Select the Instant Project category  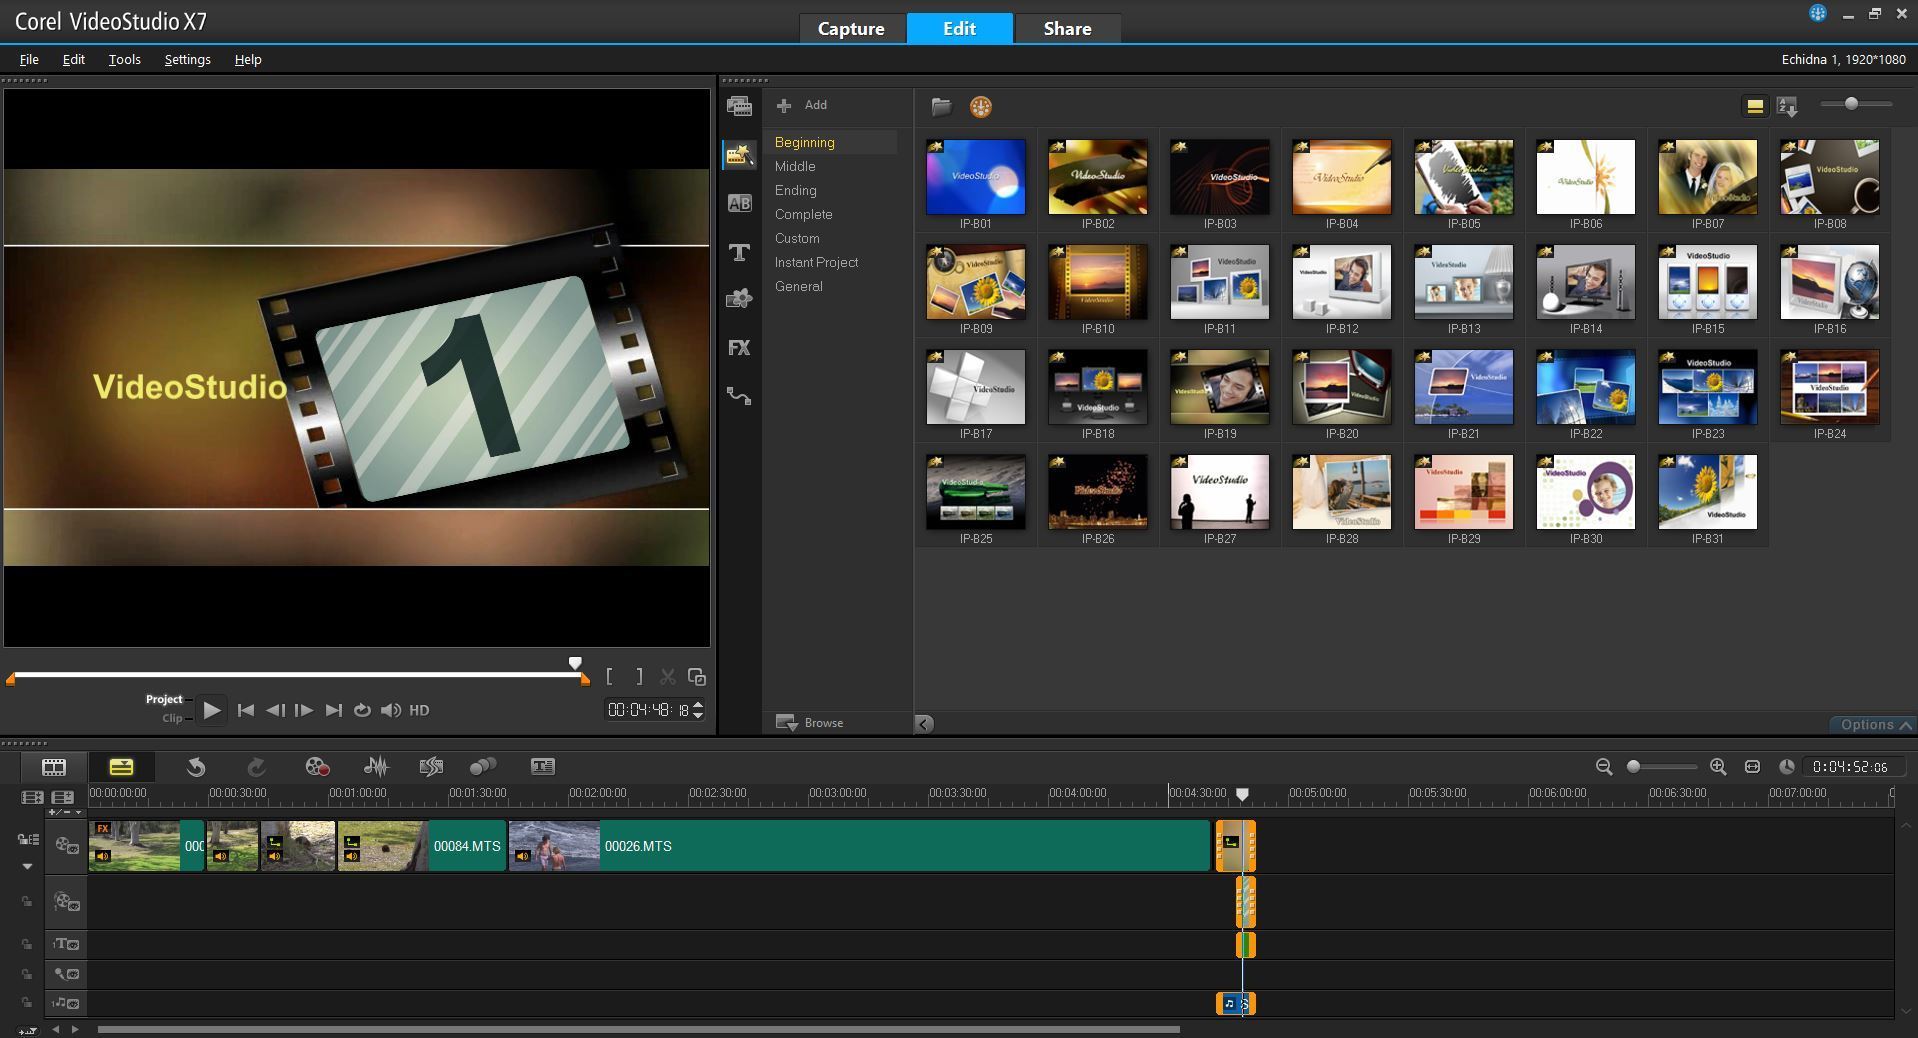[816, 262]
